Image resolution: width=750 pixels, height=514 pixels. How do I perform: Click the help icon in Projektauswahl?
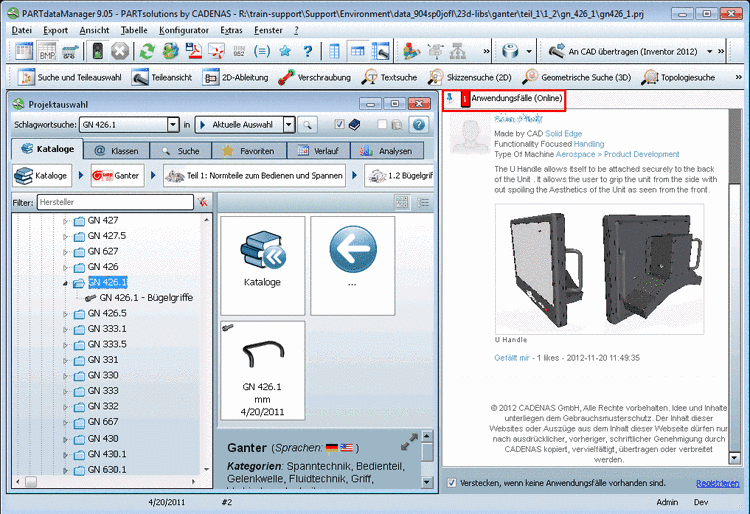pos(419,125)
